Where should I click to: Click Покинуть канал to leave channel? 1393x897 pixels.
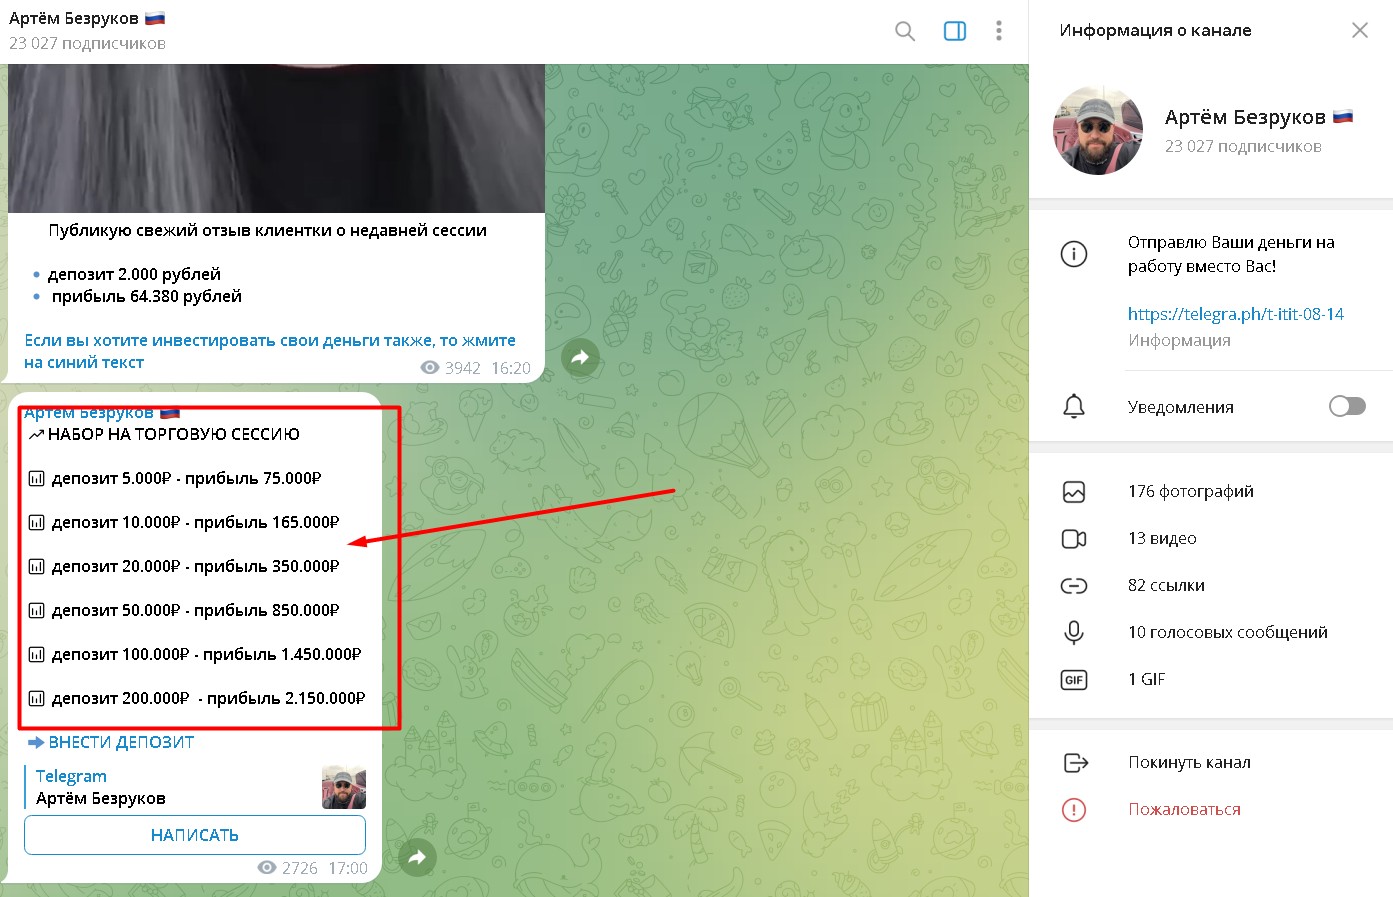pyautogui.click(x=1189, y=762)
